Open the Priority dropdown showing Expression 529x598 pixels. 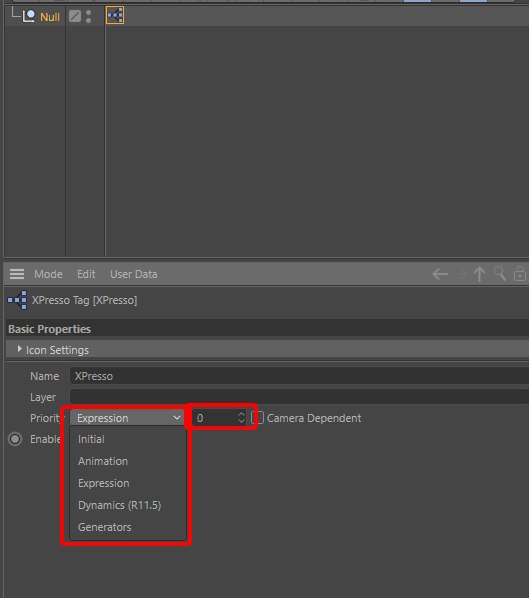tap(127, 418)
